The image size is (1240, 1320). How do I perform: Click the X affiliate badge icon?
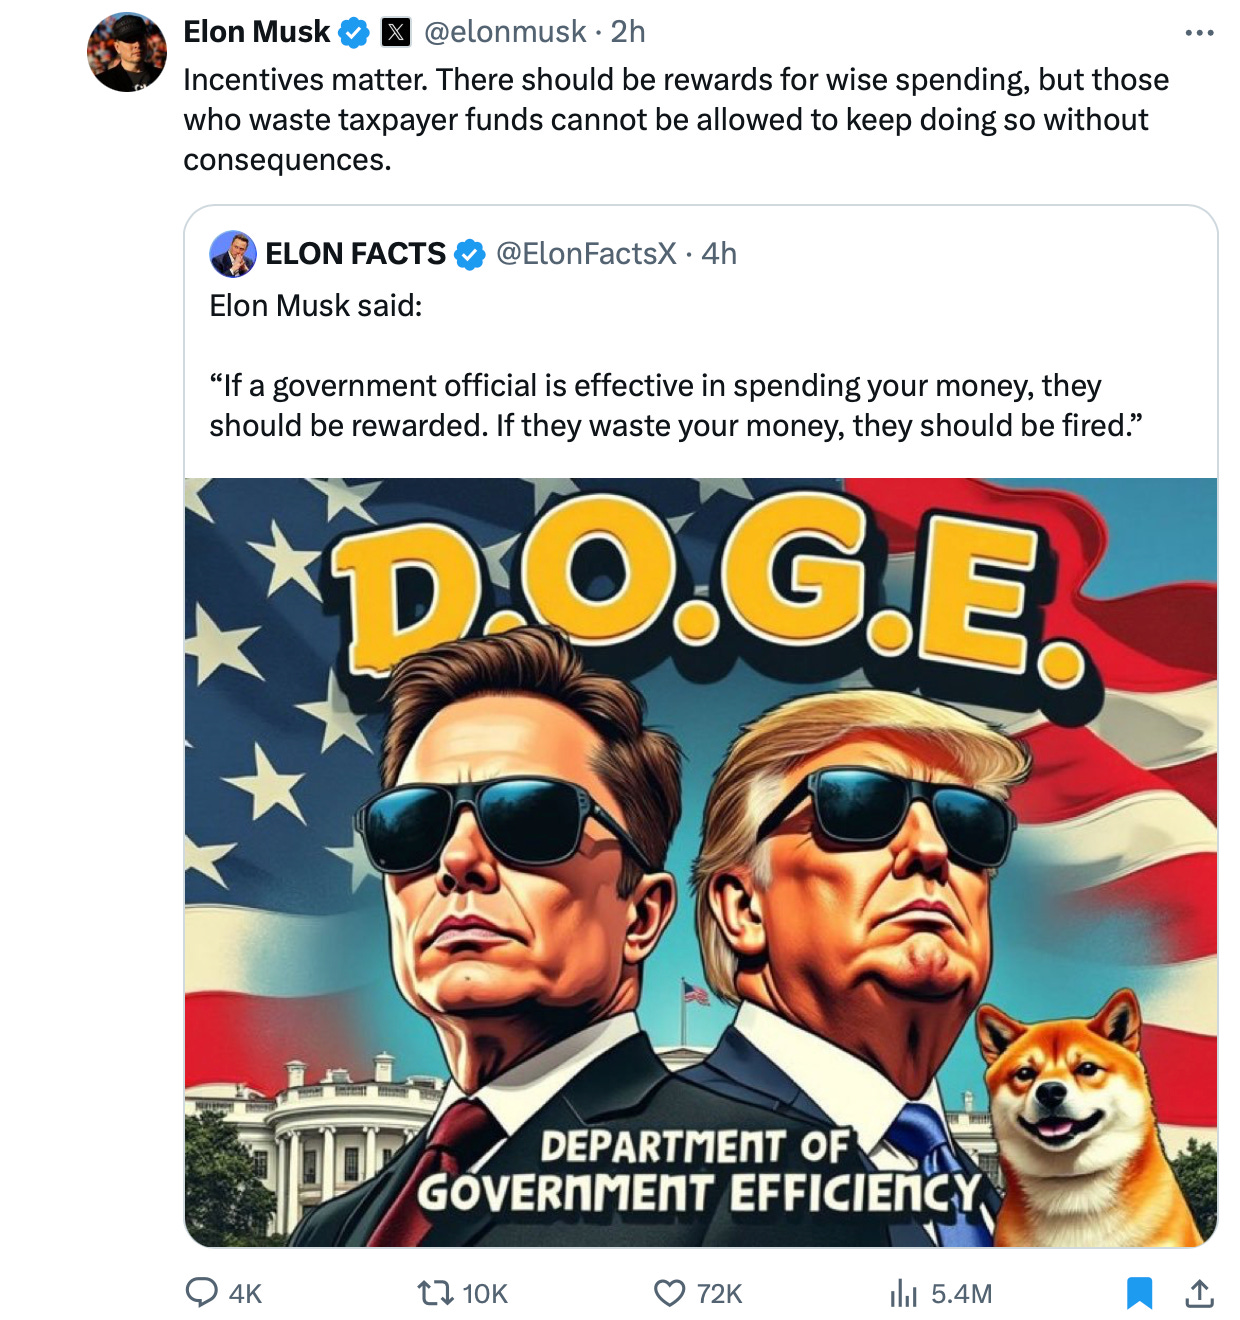(x=397, y=33)
